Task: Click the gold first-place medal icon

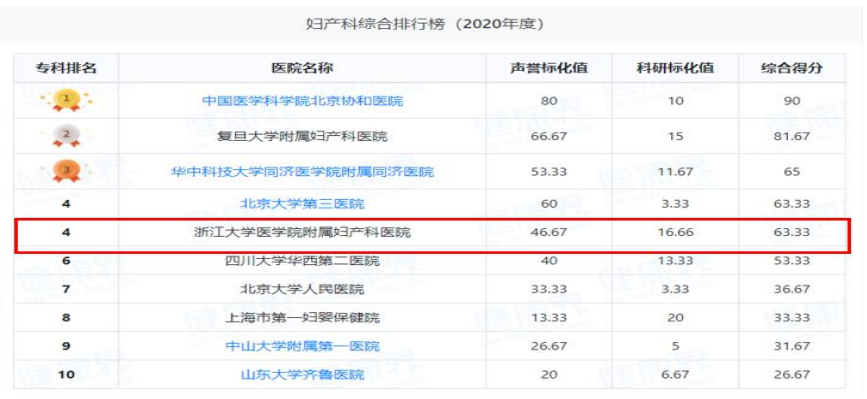Action: (66, 100)
